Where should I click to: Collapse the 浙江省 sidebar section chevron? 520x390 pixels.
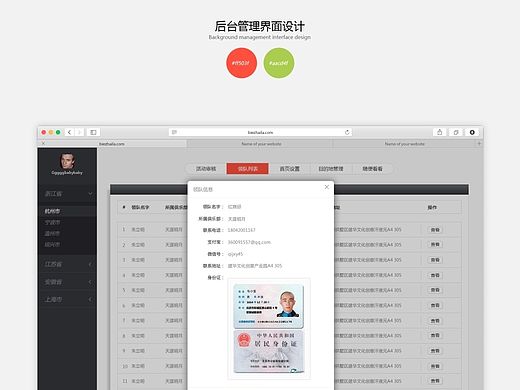pos(90,193)
